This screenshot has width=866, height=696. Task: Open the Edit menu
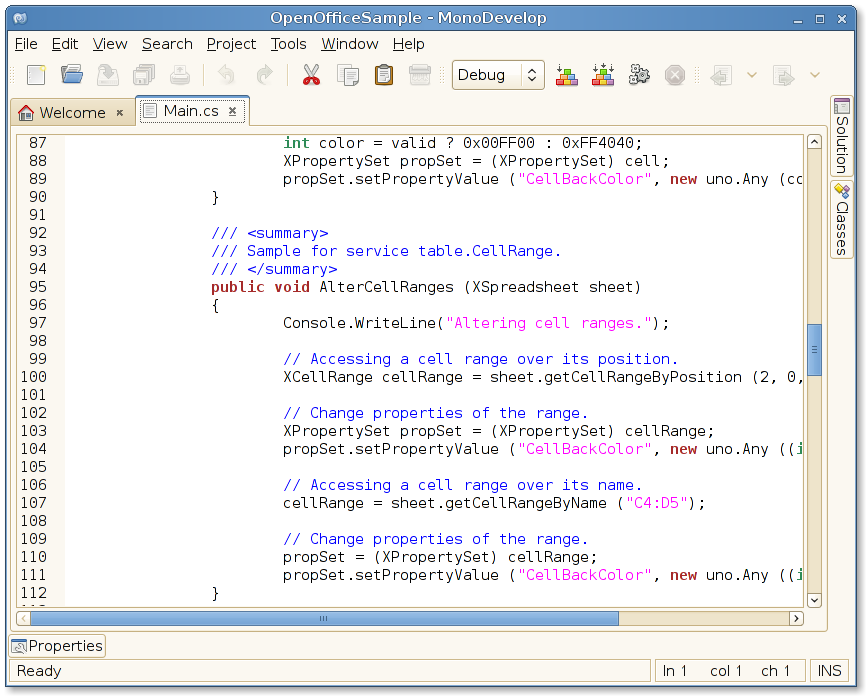[65, 44]
